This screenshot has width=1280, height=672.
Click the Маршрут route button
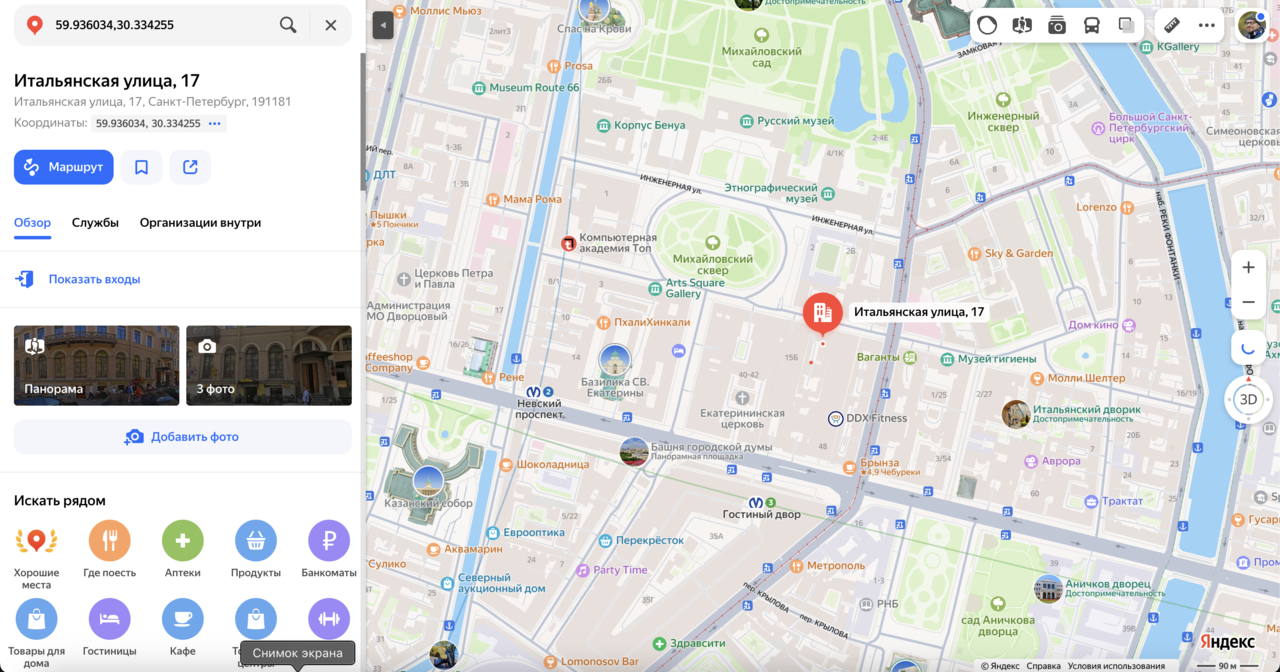click(x=64, y=167)
